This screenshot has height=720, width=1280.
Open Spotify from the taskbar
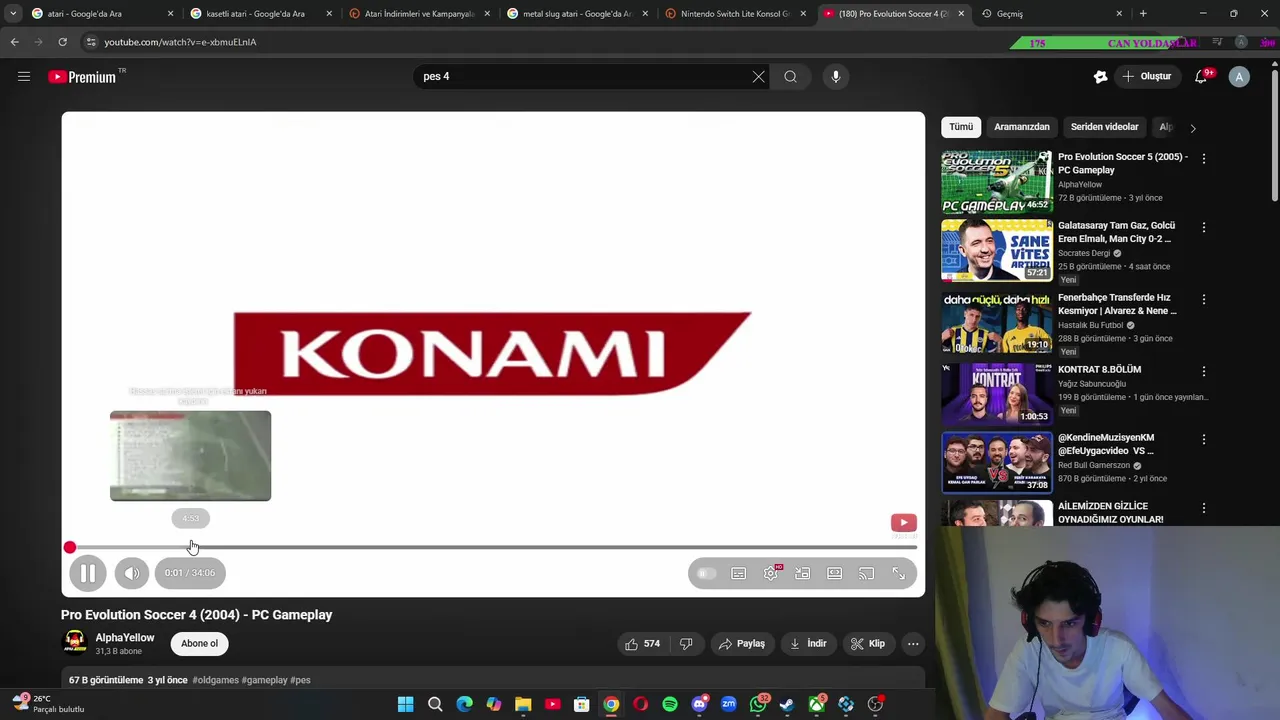click(670, 704)
